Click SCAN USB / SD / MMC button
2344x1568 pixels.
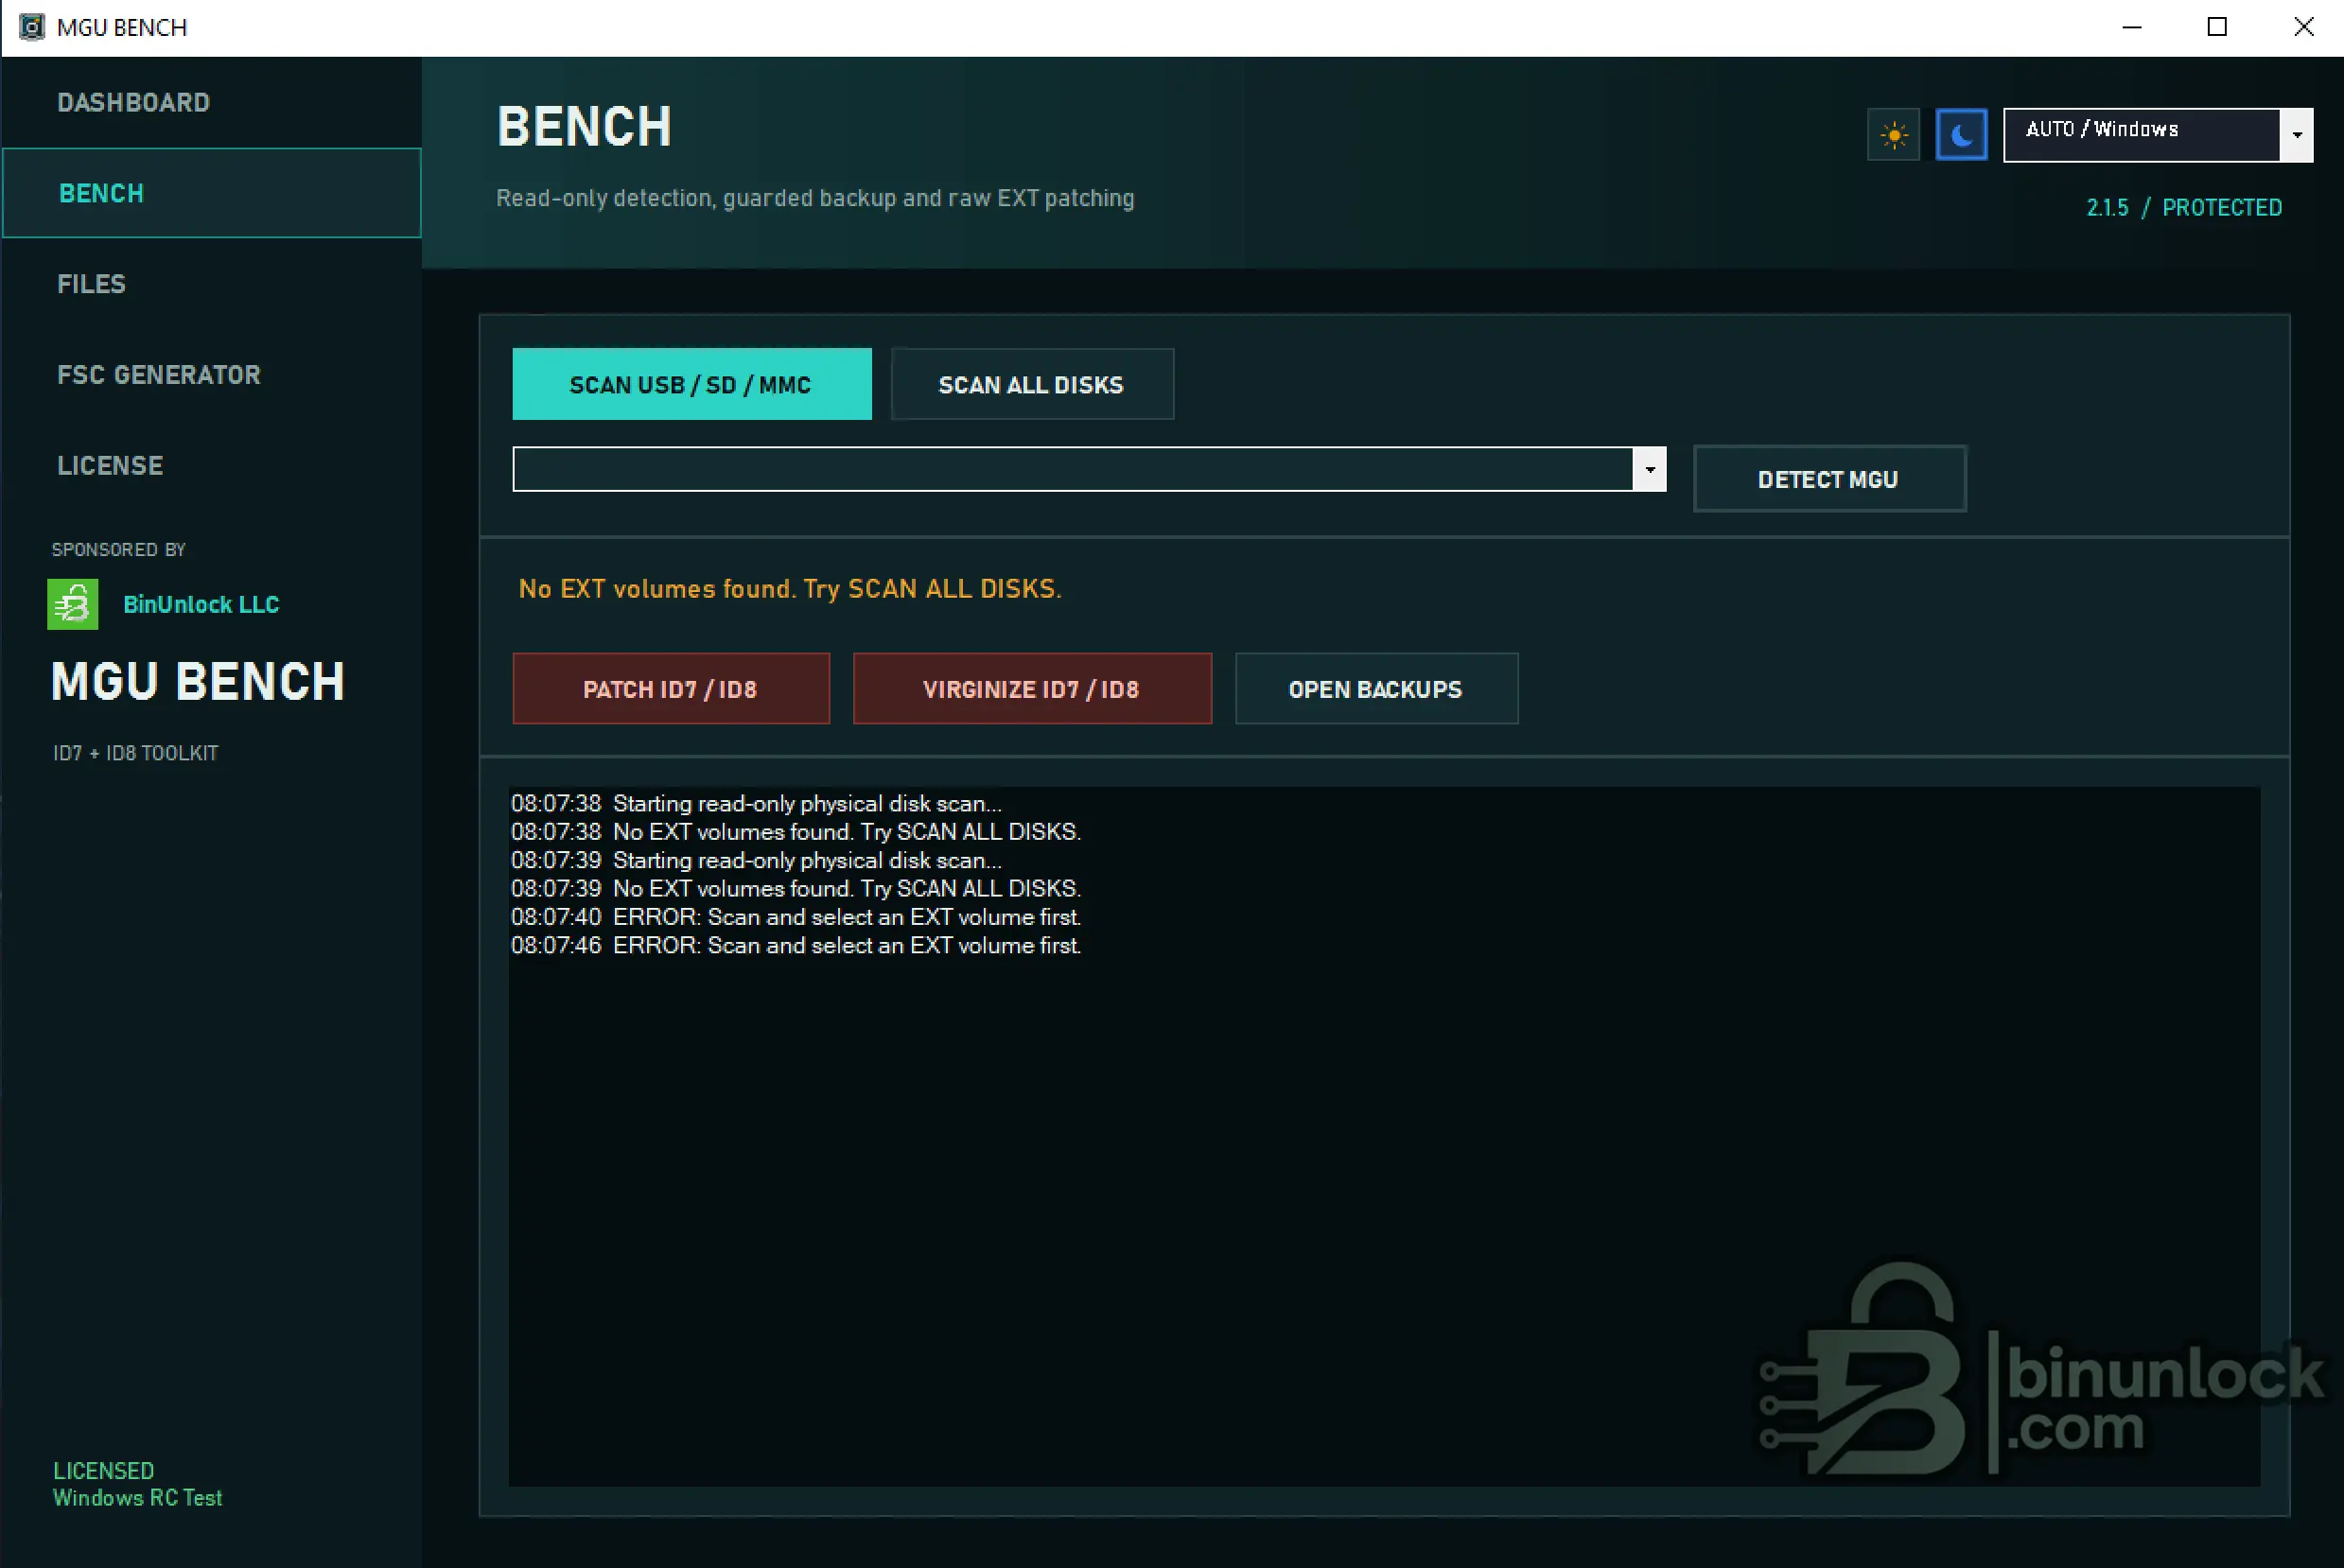click(691, 384)
